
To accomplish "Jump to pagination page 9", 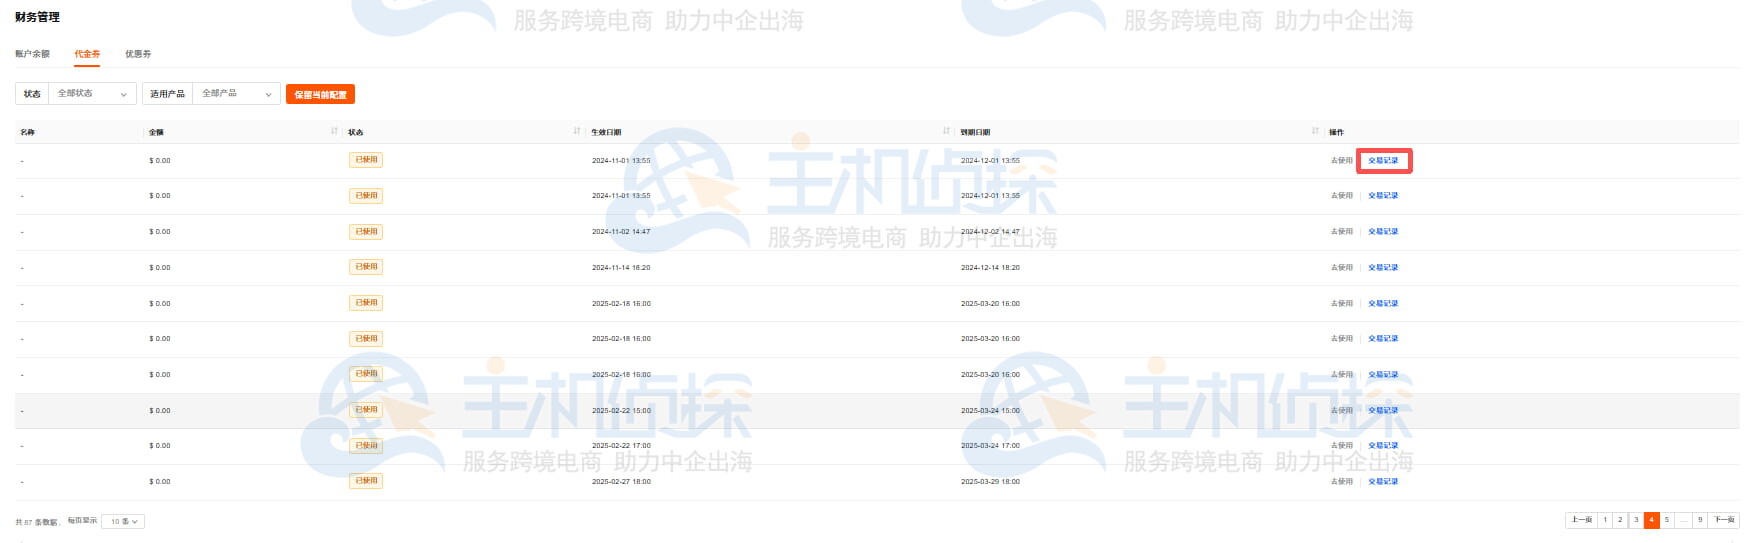I will (x=1700, y=520).
